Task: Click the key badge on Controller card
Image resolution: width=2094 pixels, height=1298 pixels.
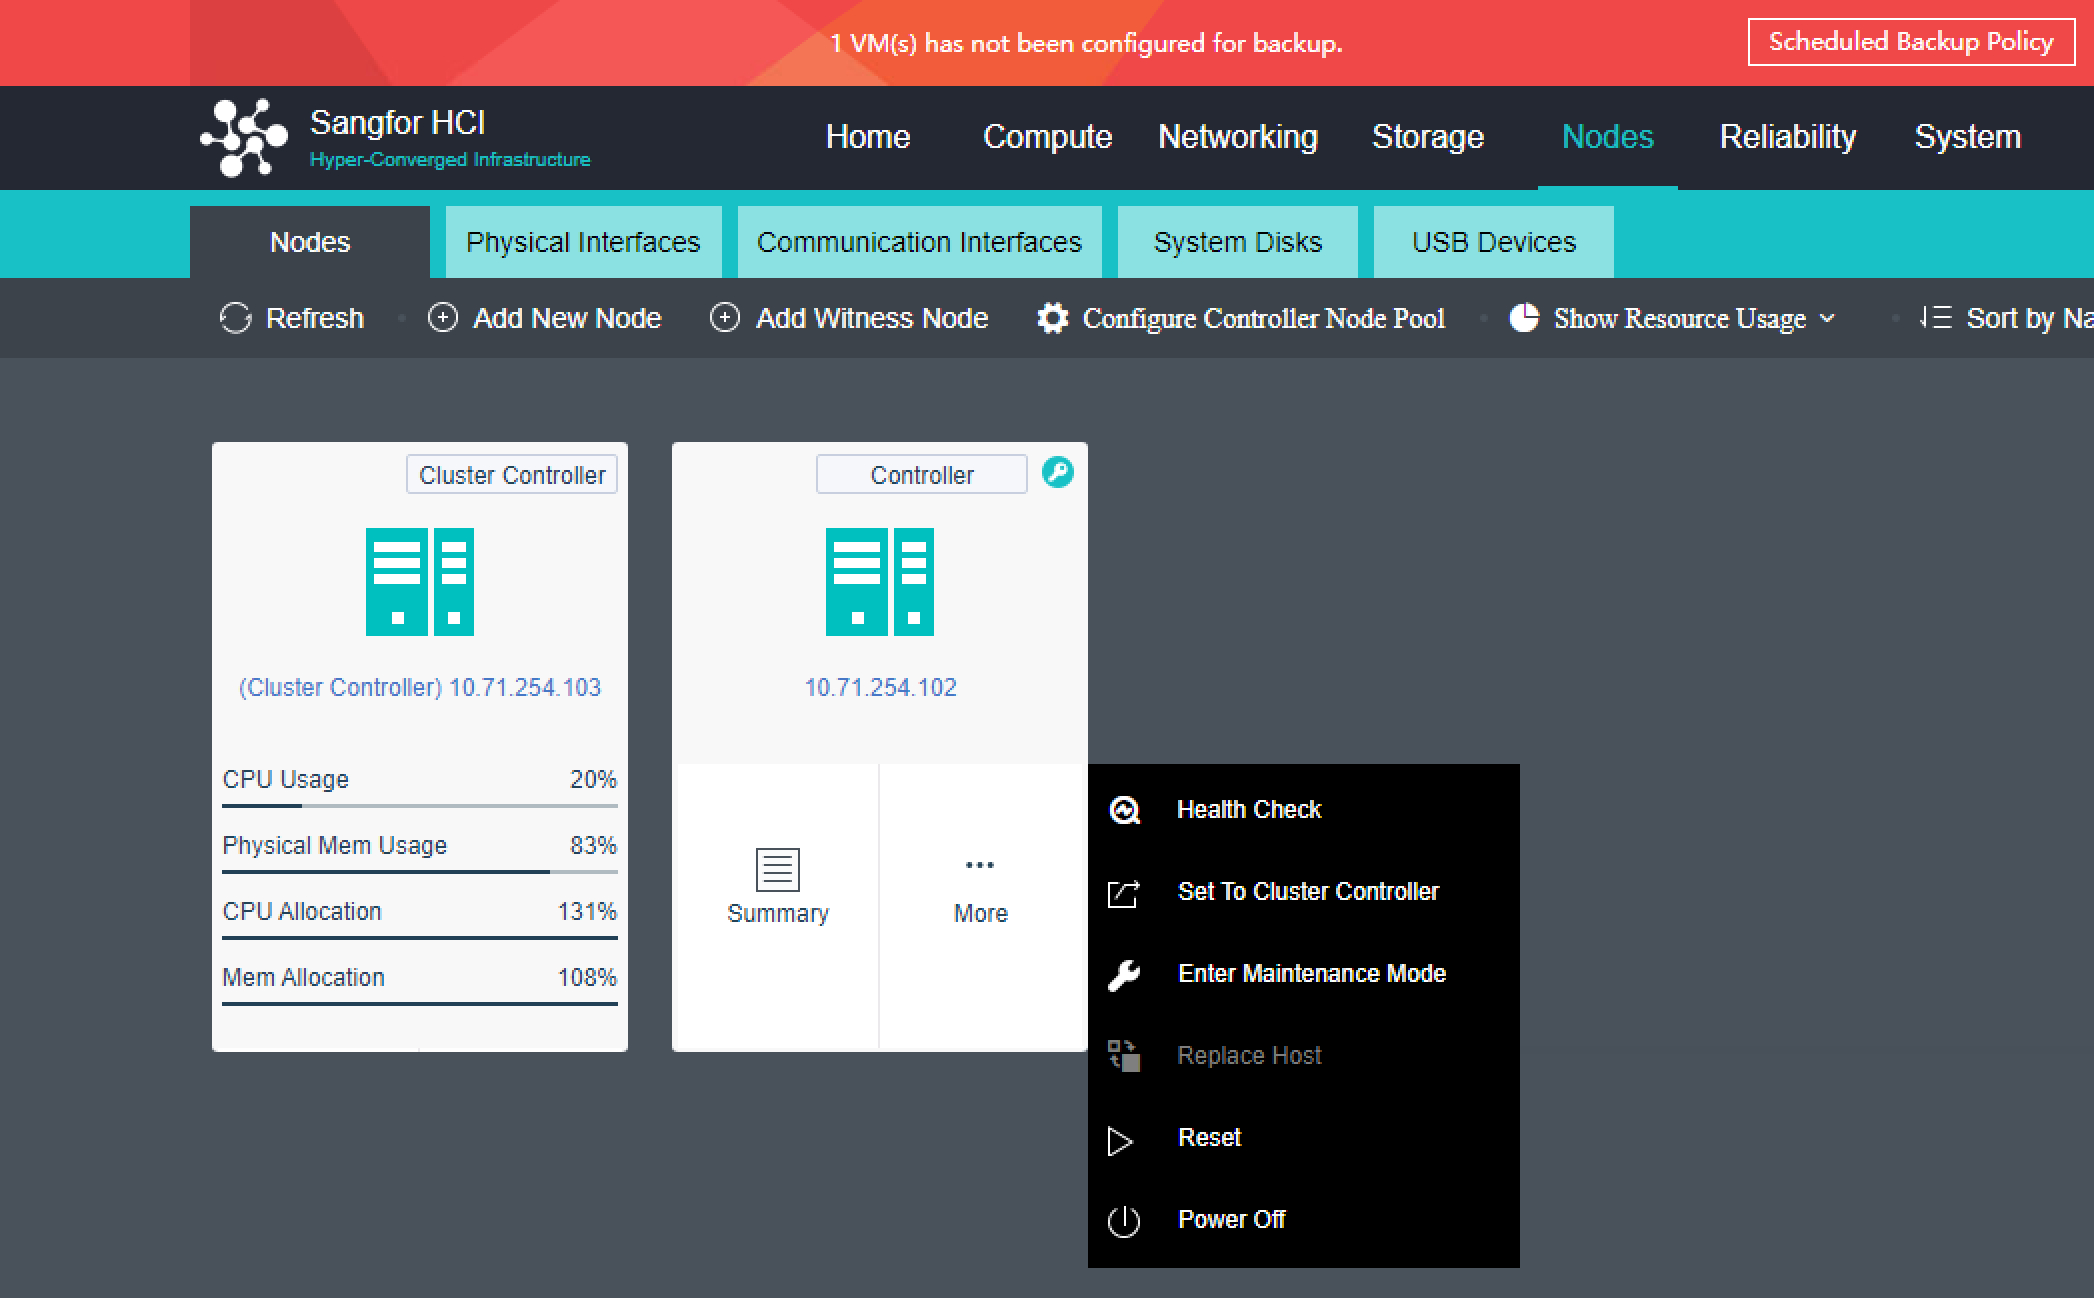Action: pyautogui.click(x=1057, y=472)
